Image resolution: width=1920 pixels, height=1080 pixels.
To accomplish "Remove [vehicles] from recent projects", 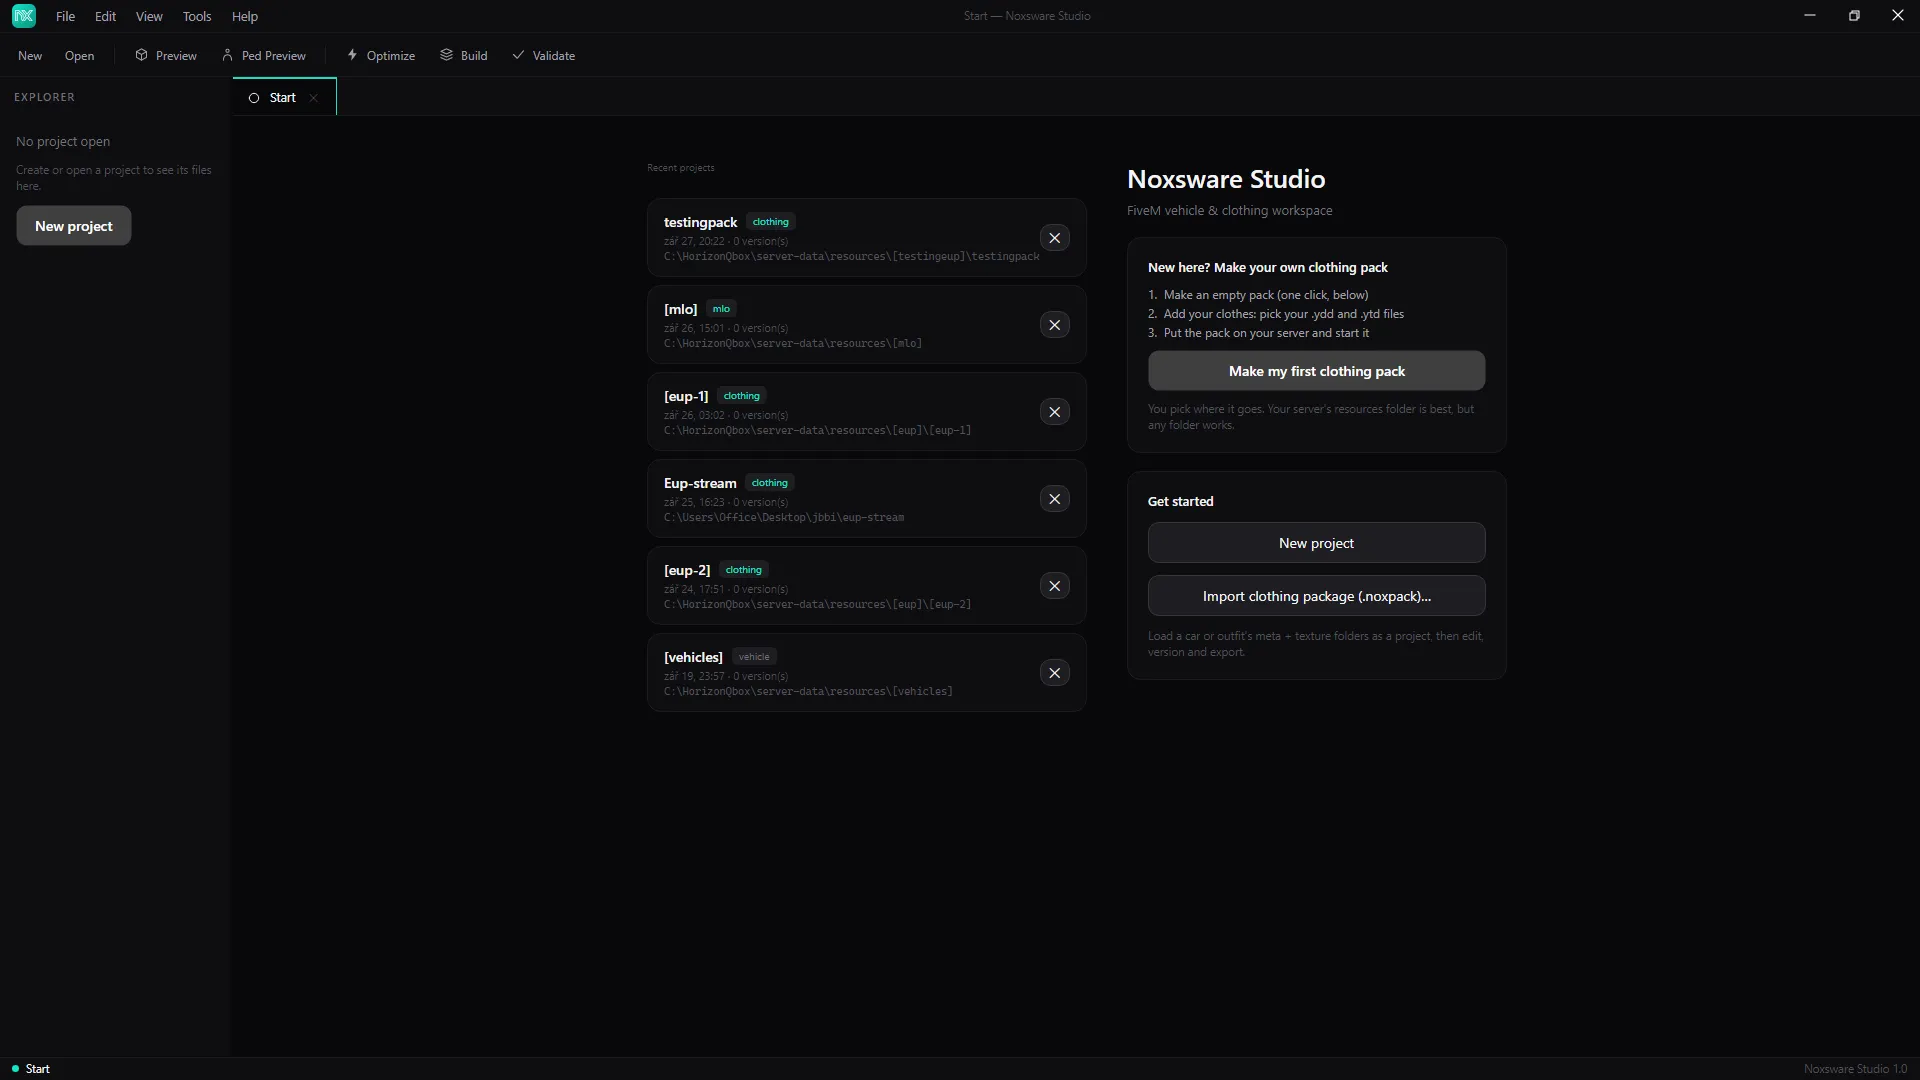I will click(x=1054, y=673).
